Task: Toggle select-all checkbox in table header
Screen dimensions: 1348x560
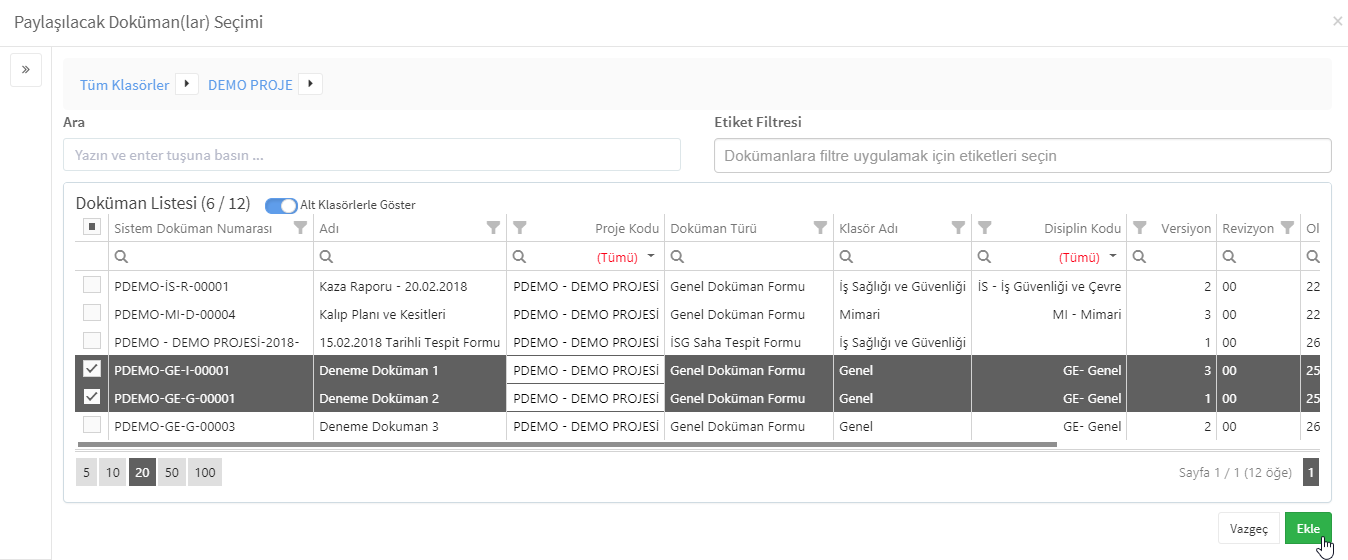Action: (92, 227)
